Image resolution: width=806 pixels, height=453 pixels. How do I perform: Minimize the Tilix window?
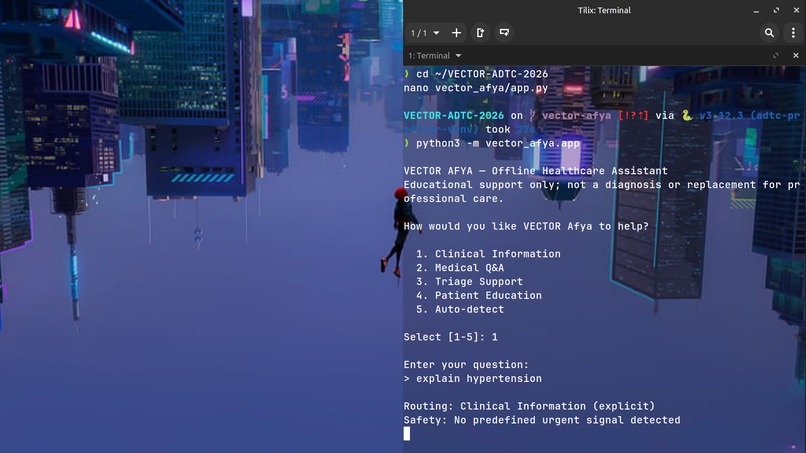[x=756, y=10]
